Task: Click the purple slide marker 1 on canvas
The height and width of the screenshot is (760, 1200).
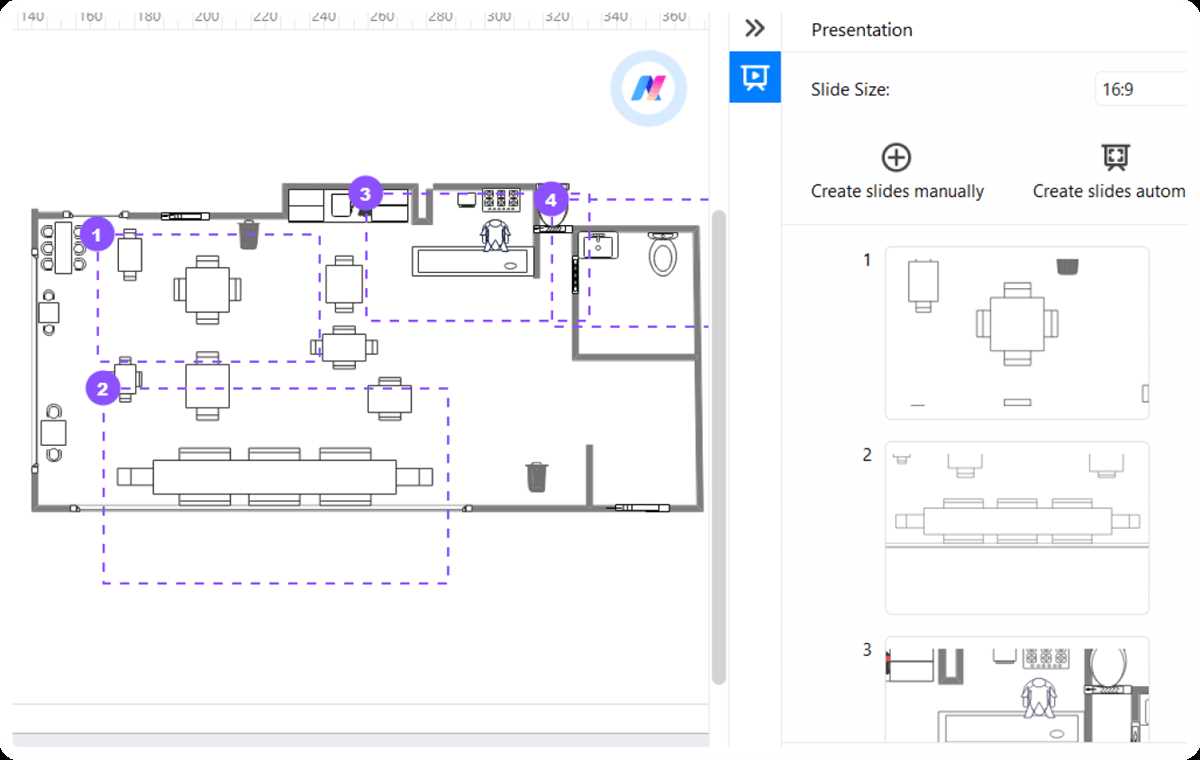Action: tap(96, 236)
